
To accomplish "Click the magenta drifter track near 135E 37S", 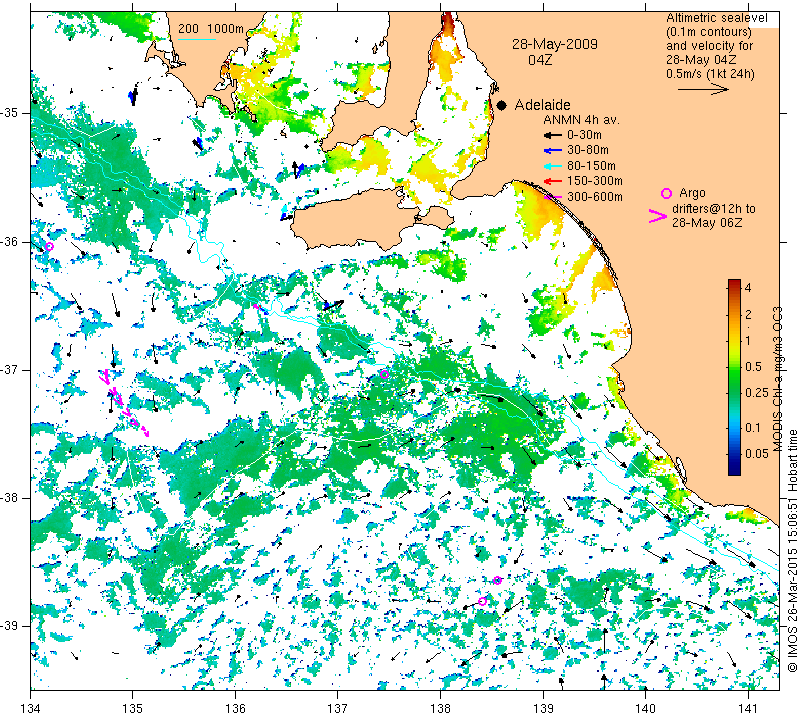I will pos(124,403).
